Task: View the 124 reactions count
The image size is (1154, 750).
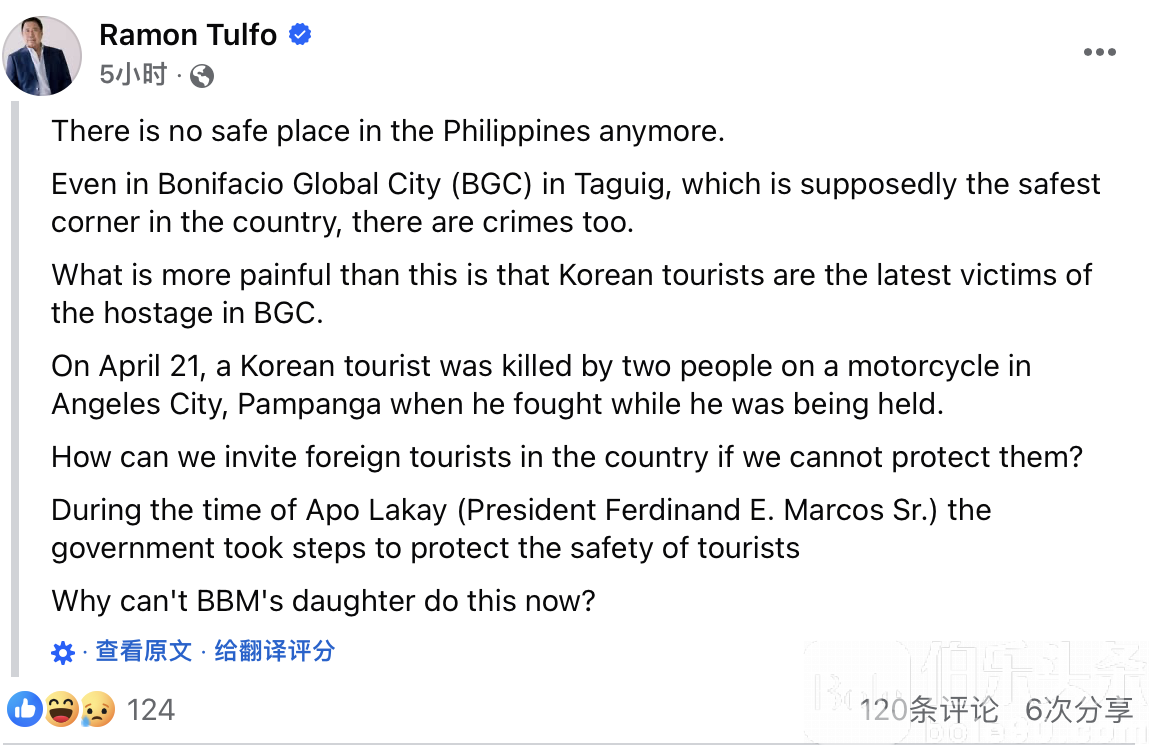Action: (x=151, y=710)
